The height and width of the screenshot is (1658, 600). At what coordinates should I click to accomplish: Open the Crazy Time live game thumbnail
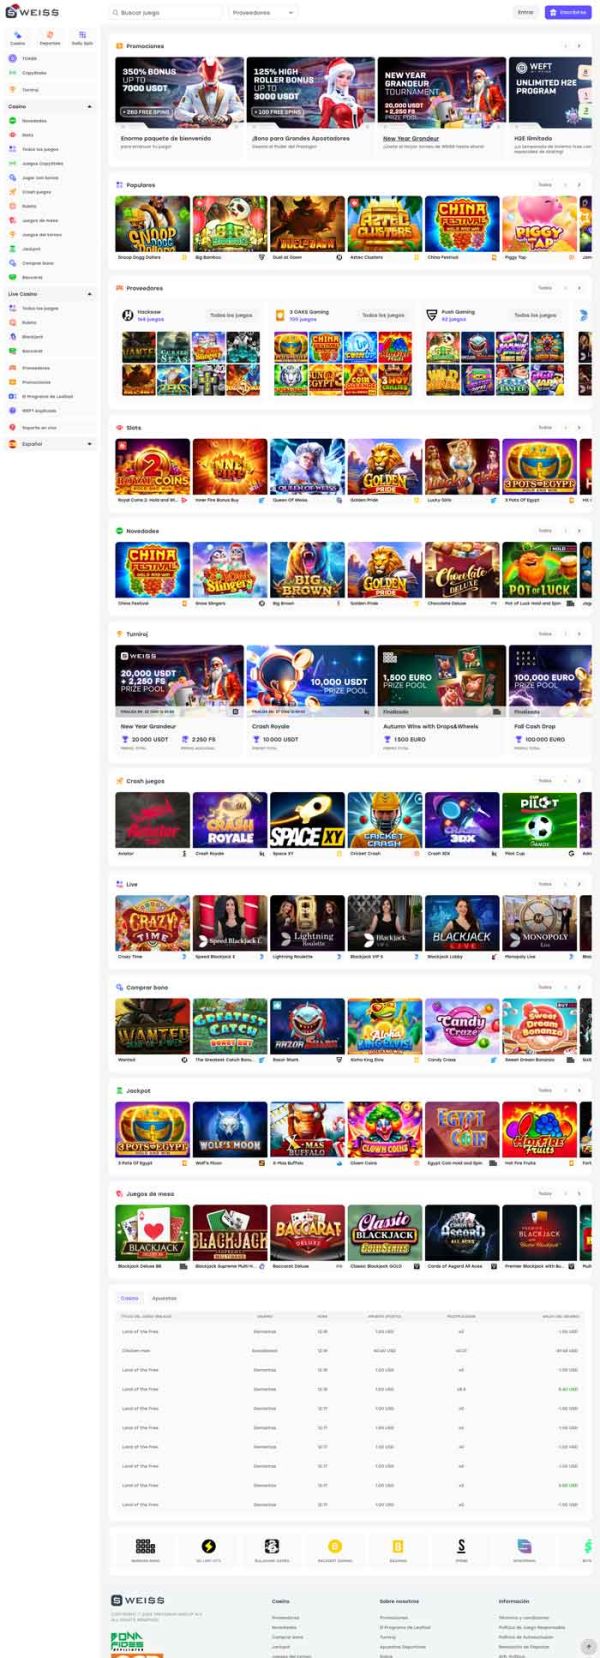152,923
